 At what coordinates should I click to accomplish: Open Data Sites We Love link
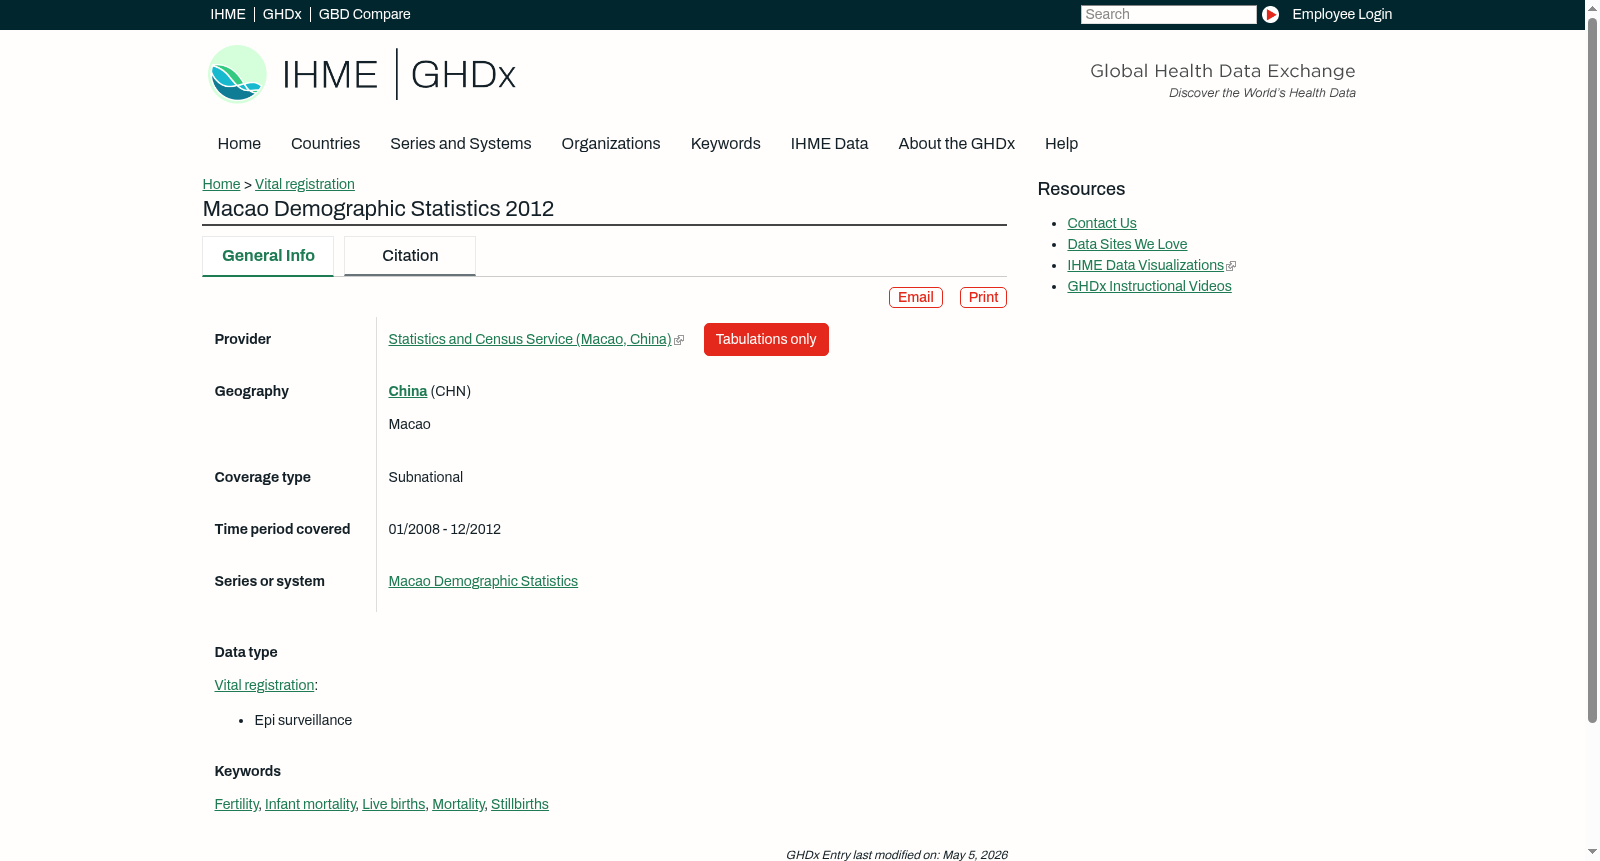(x=1127, y=245)
